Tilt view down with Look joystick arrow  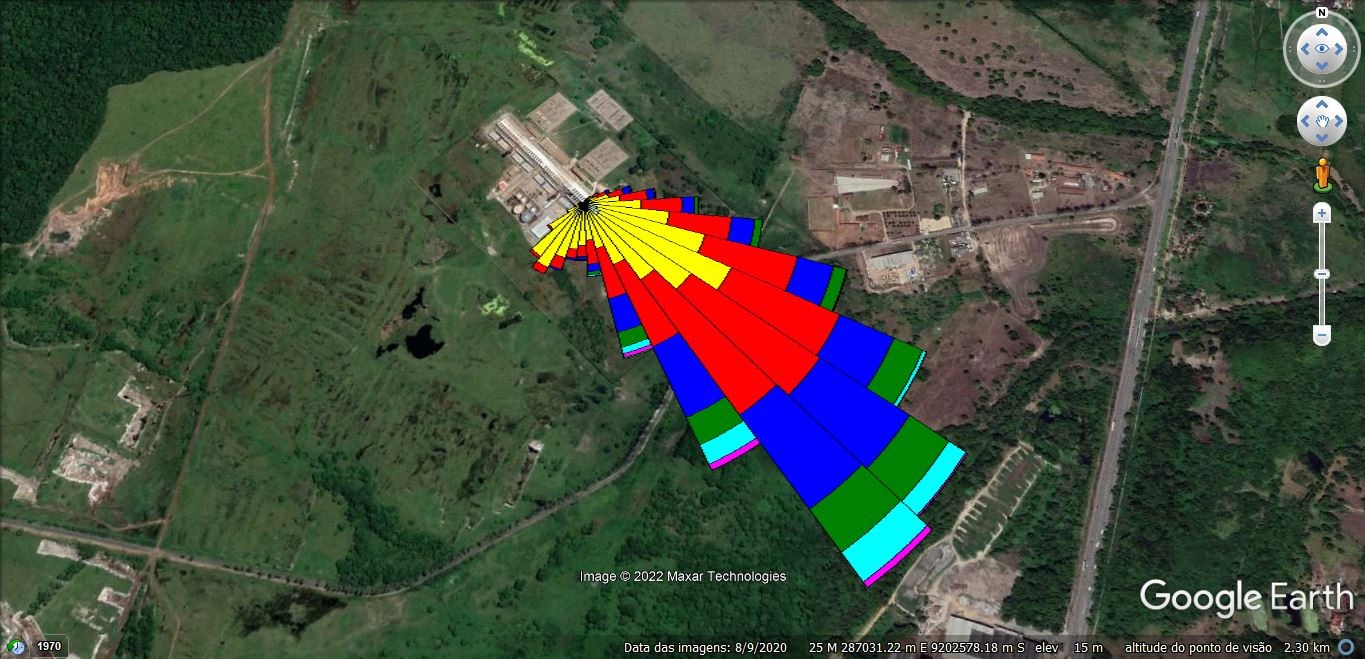(x=1322, y=67)
